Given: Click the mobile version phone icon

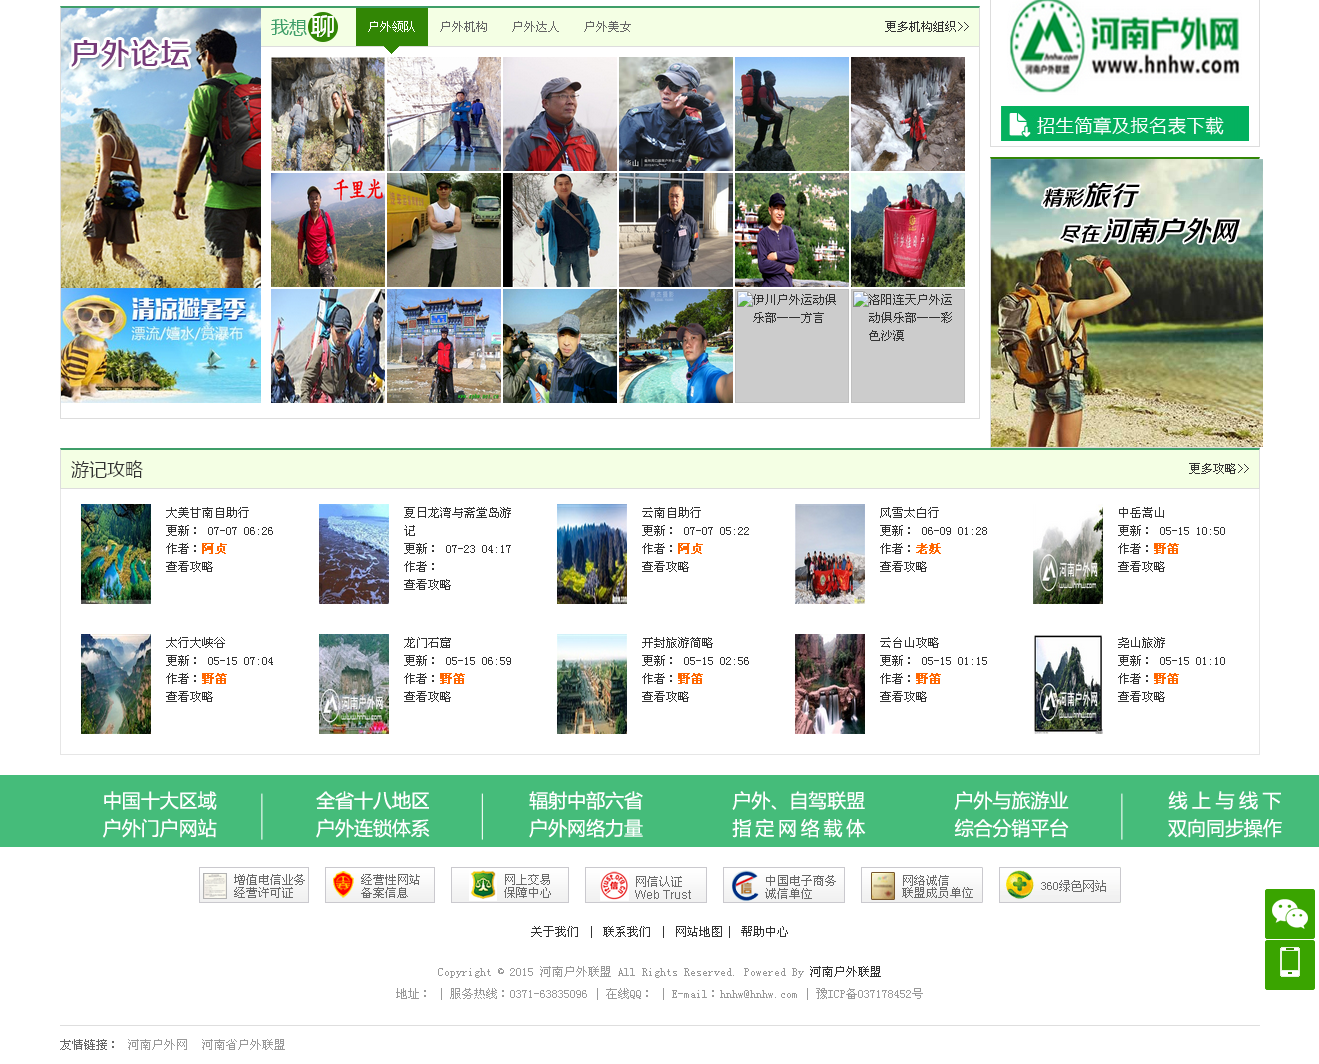Looking at the screenshot, I should click(x=1290, y=964).
